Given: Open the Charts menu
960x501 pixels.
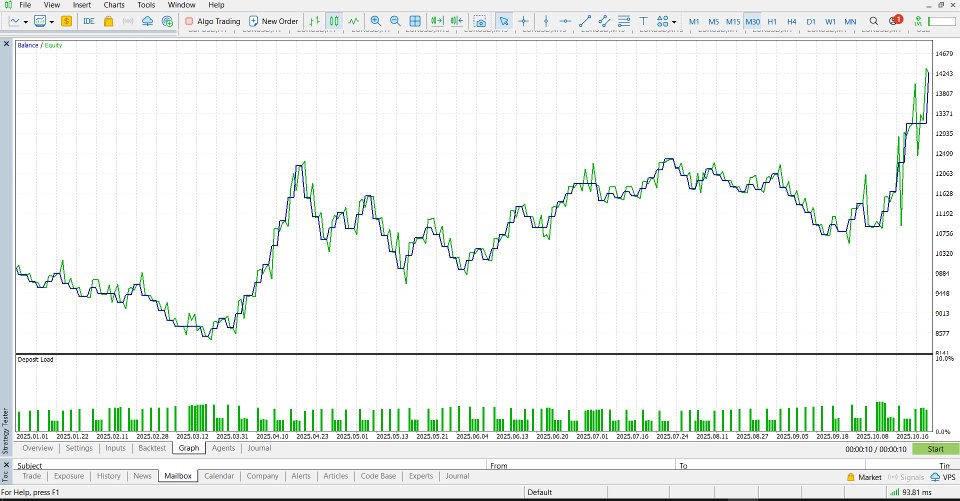Looking at the screenshot, I should pyautogui.click(x=114, y=5).
